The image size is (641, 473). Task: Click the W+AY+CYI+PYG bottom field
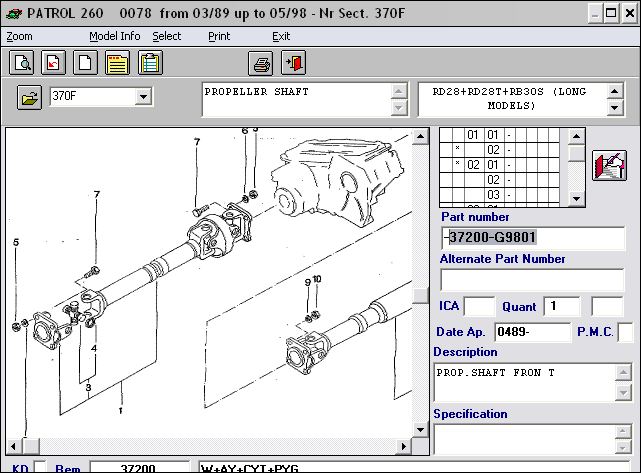(414, 467)
